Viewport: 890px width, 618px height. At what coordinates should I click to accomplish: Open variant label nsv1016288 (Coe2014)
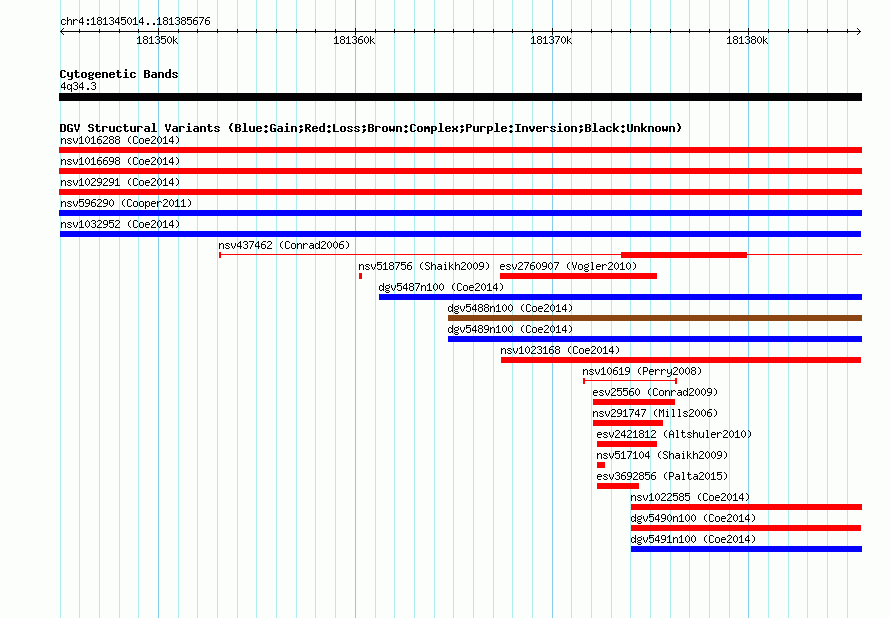pyautogui.click(x=120, y=140)
